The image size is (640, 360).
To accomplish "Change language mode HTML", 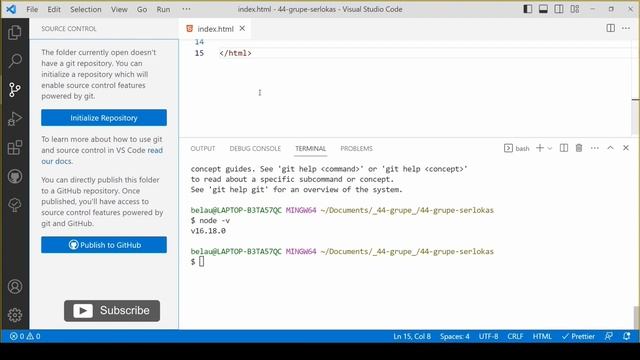I will click(x=542, y=336).
